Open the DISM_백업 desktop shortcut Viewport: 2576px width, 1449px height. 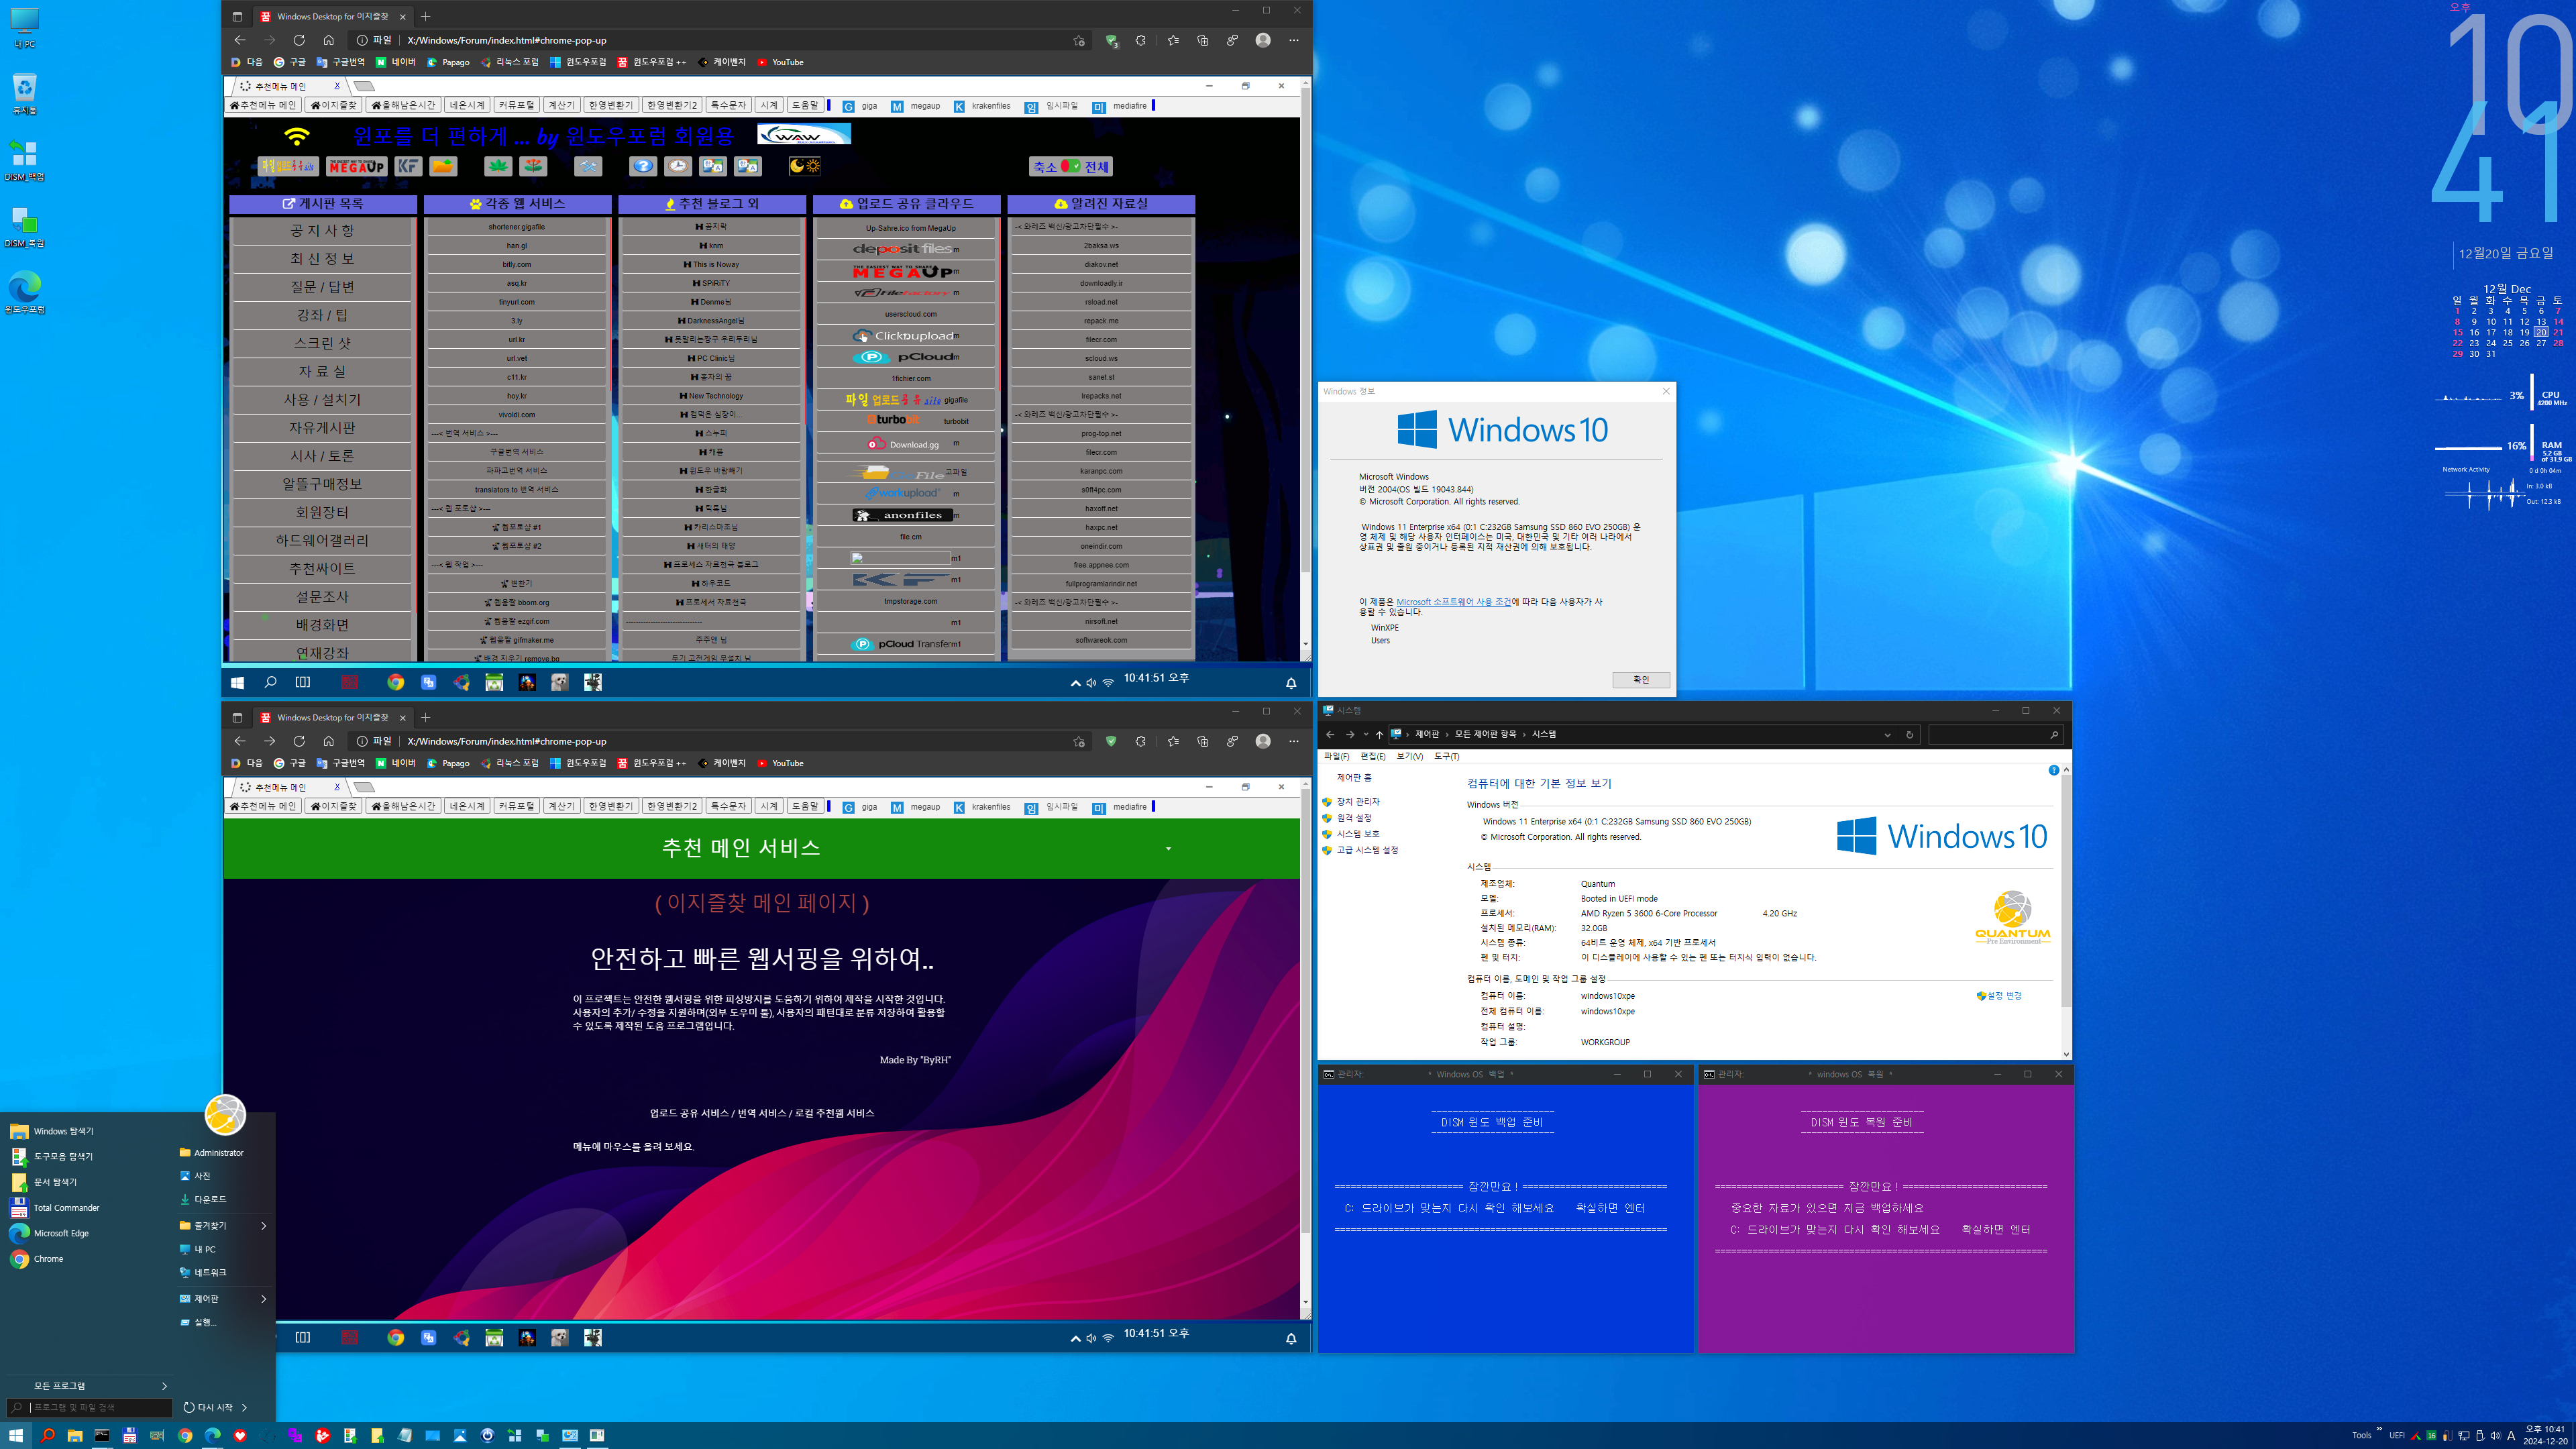click(x=24, y=160)
